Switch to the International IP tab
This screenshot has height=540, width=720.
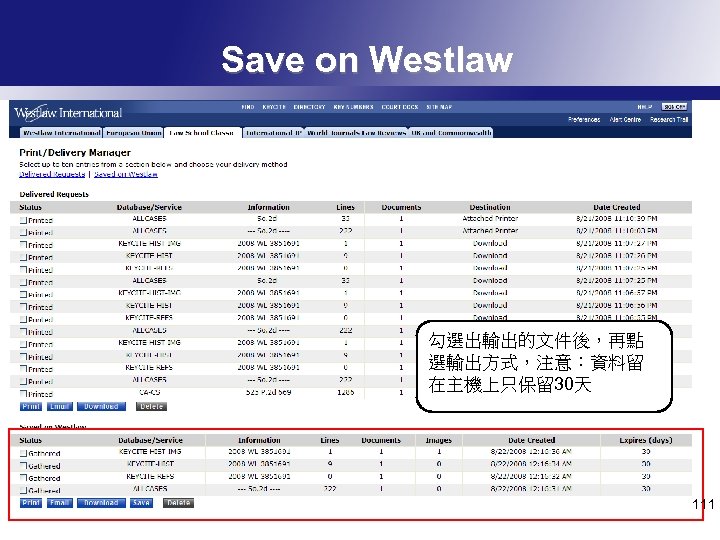(x=273, y=133)
